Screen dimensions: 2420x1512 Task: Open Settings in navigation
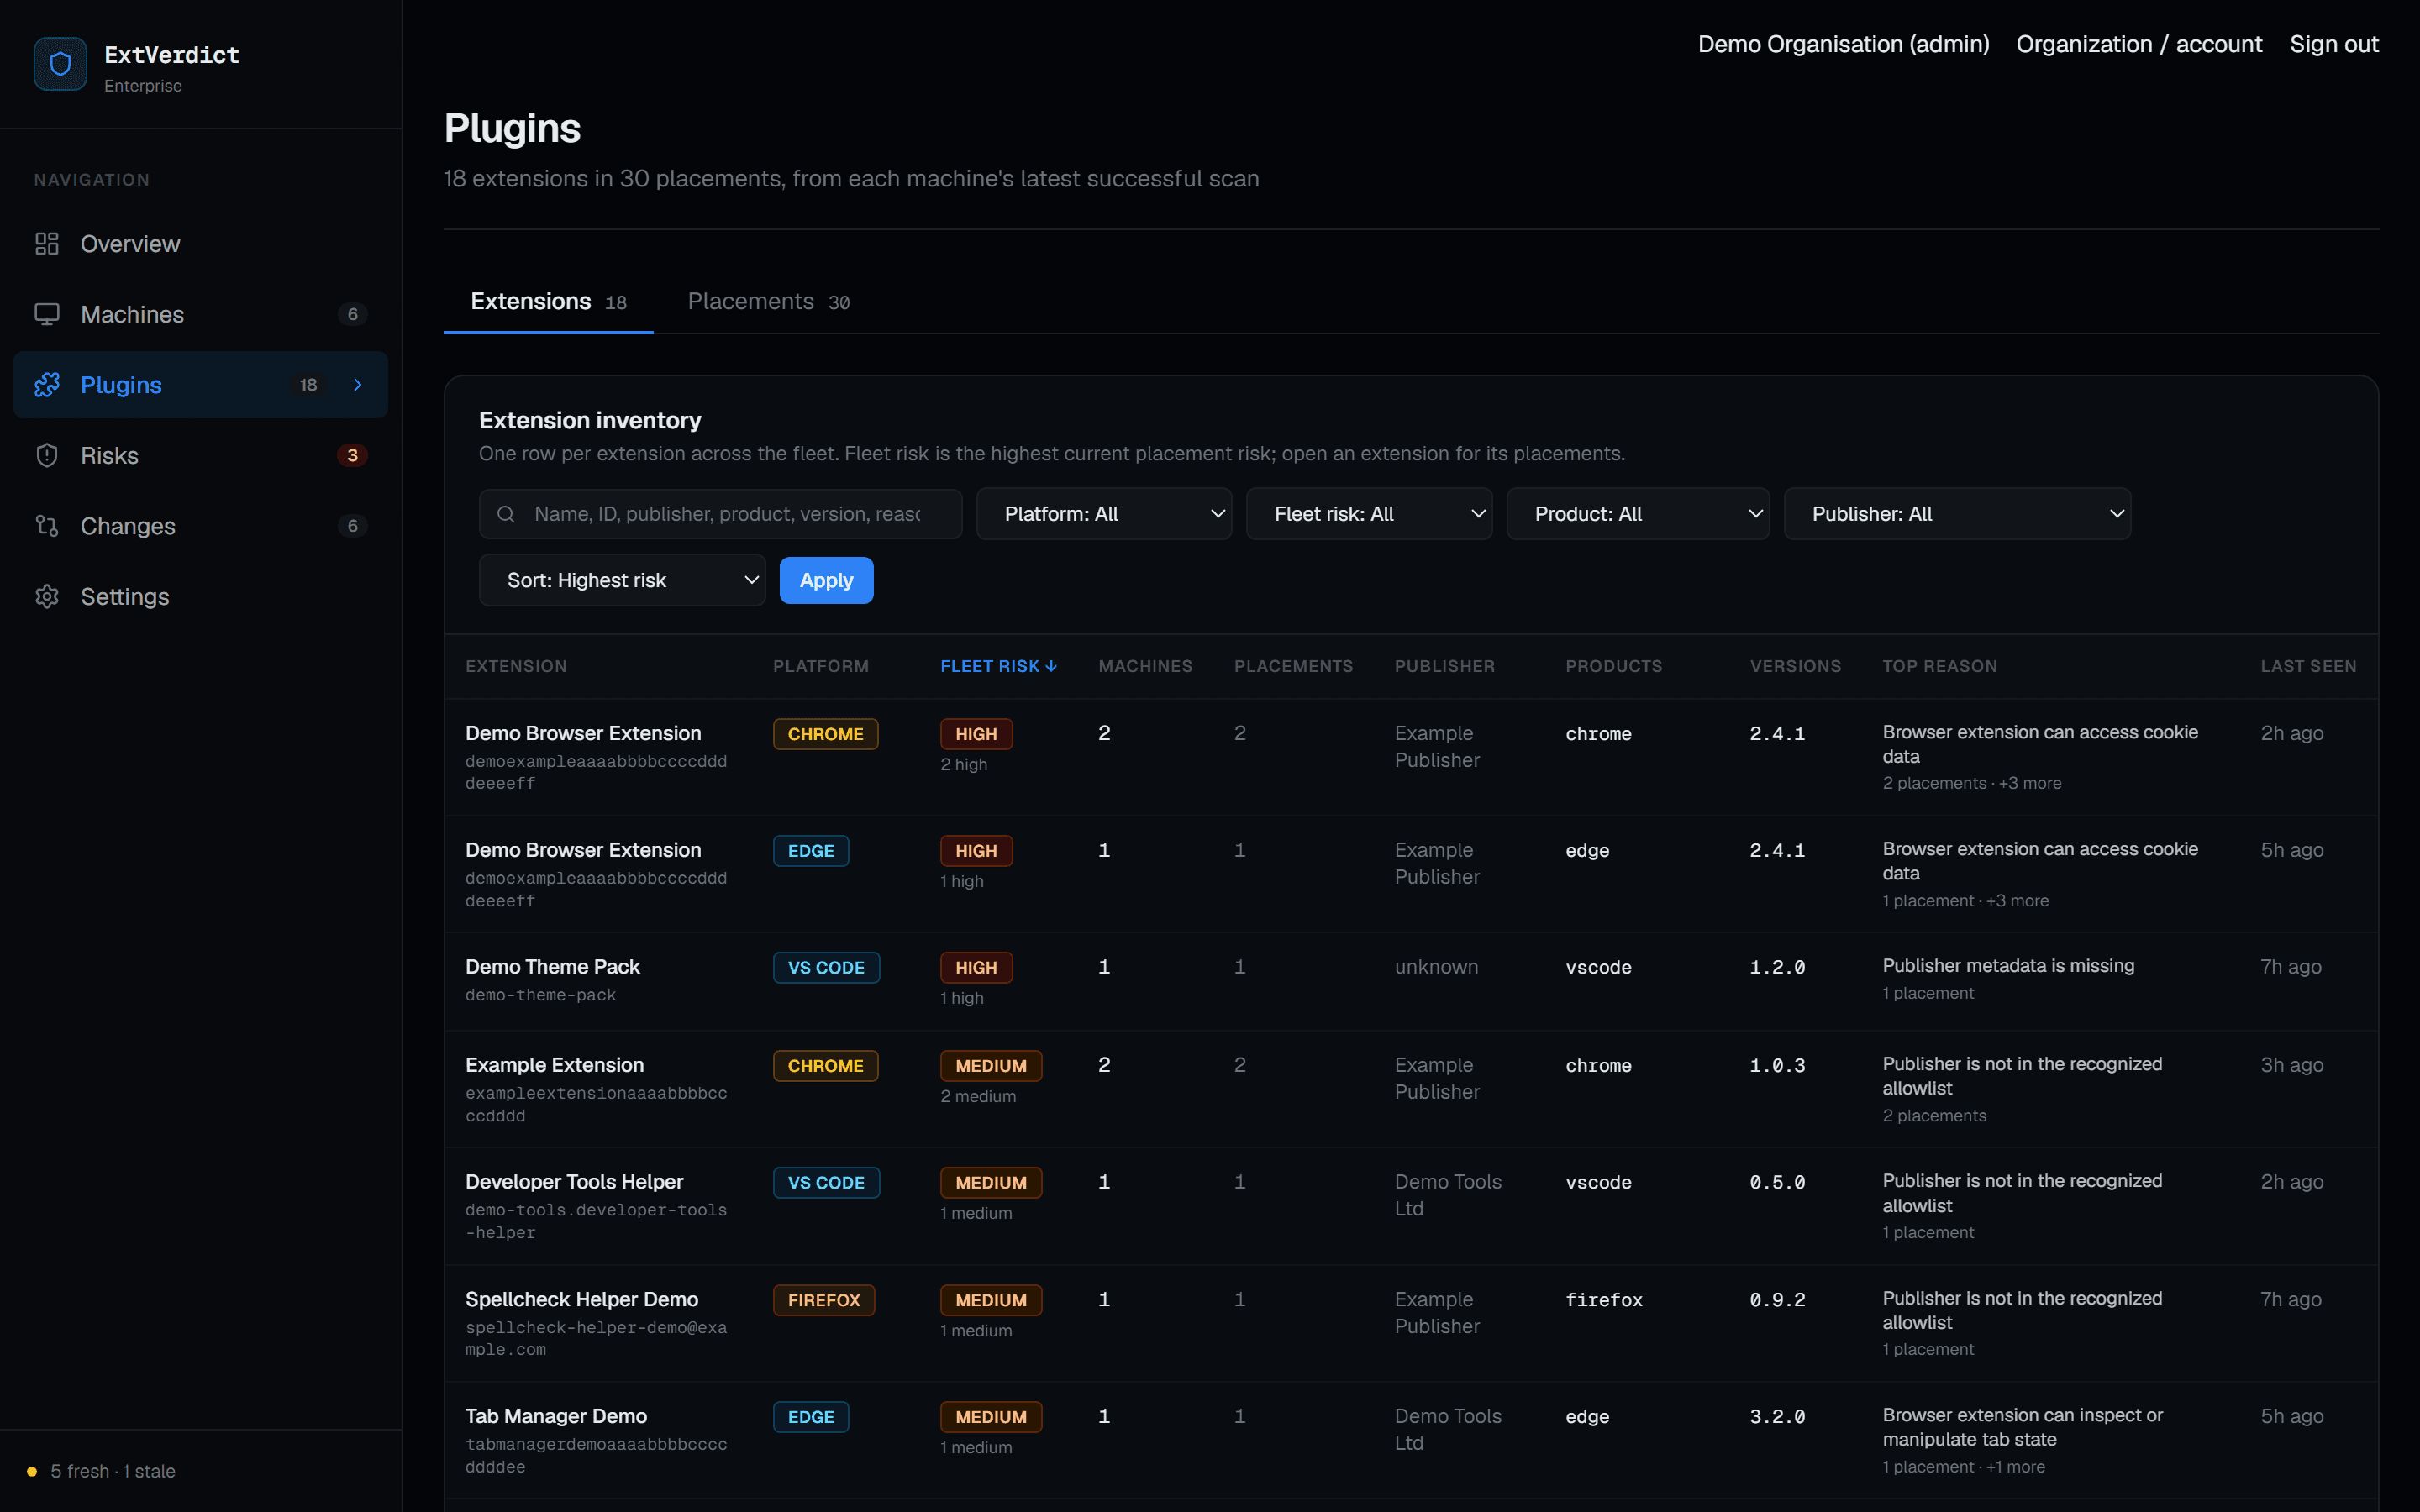(201, 596)
